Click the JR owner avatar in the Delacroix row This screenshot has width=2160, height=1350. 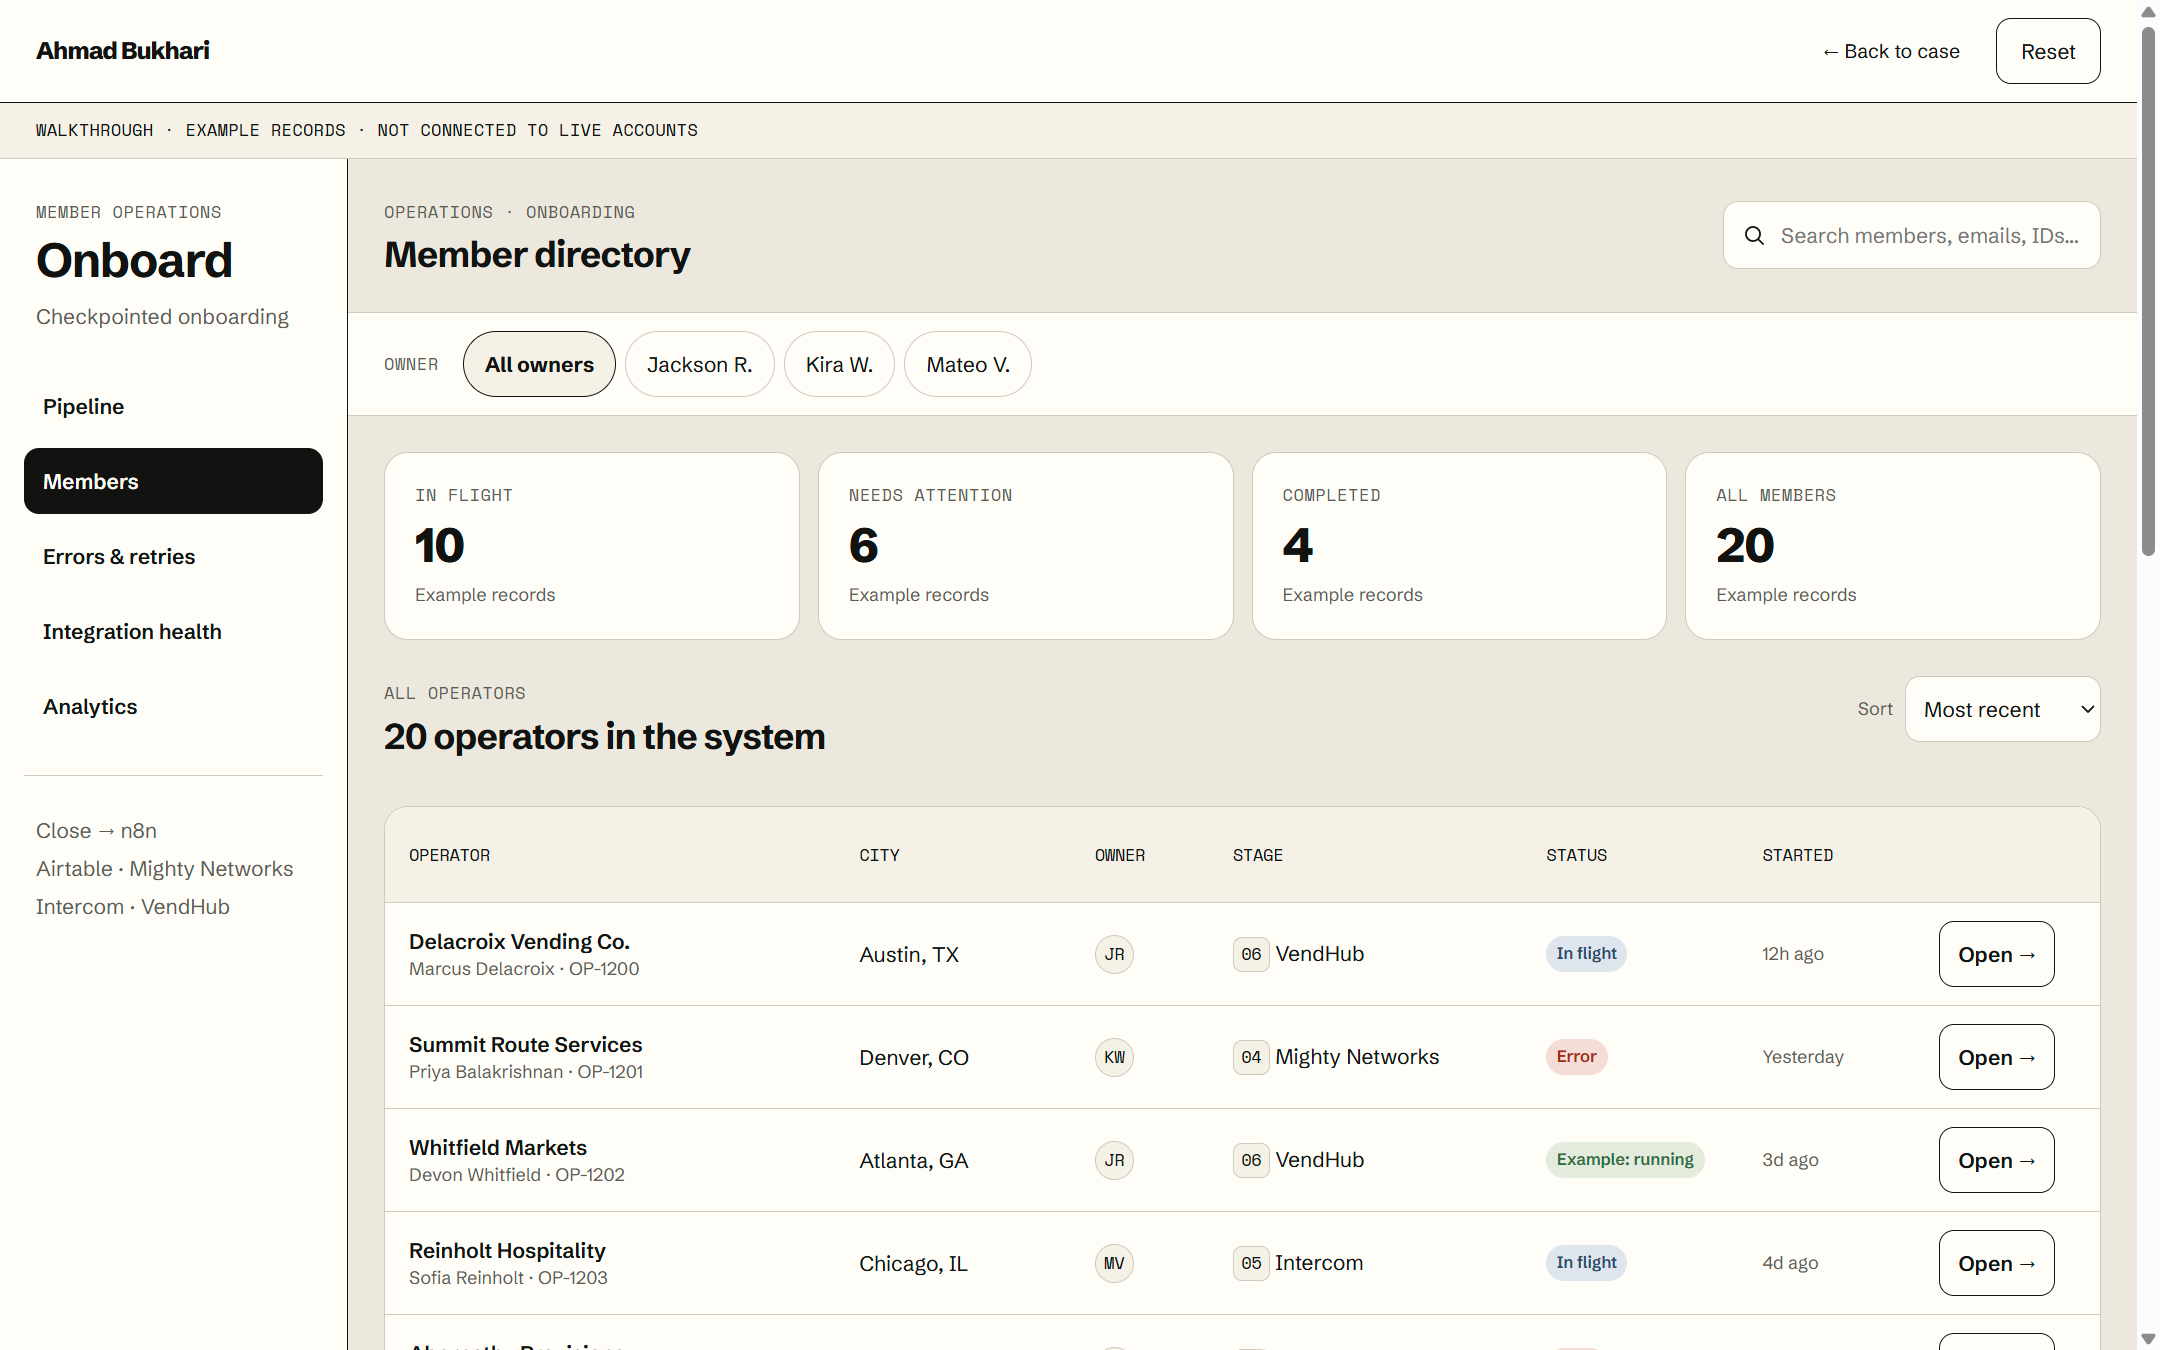(x=1114, y=954)
